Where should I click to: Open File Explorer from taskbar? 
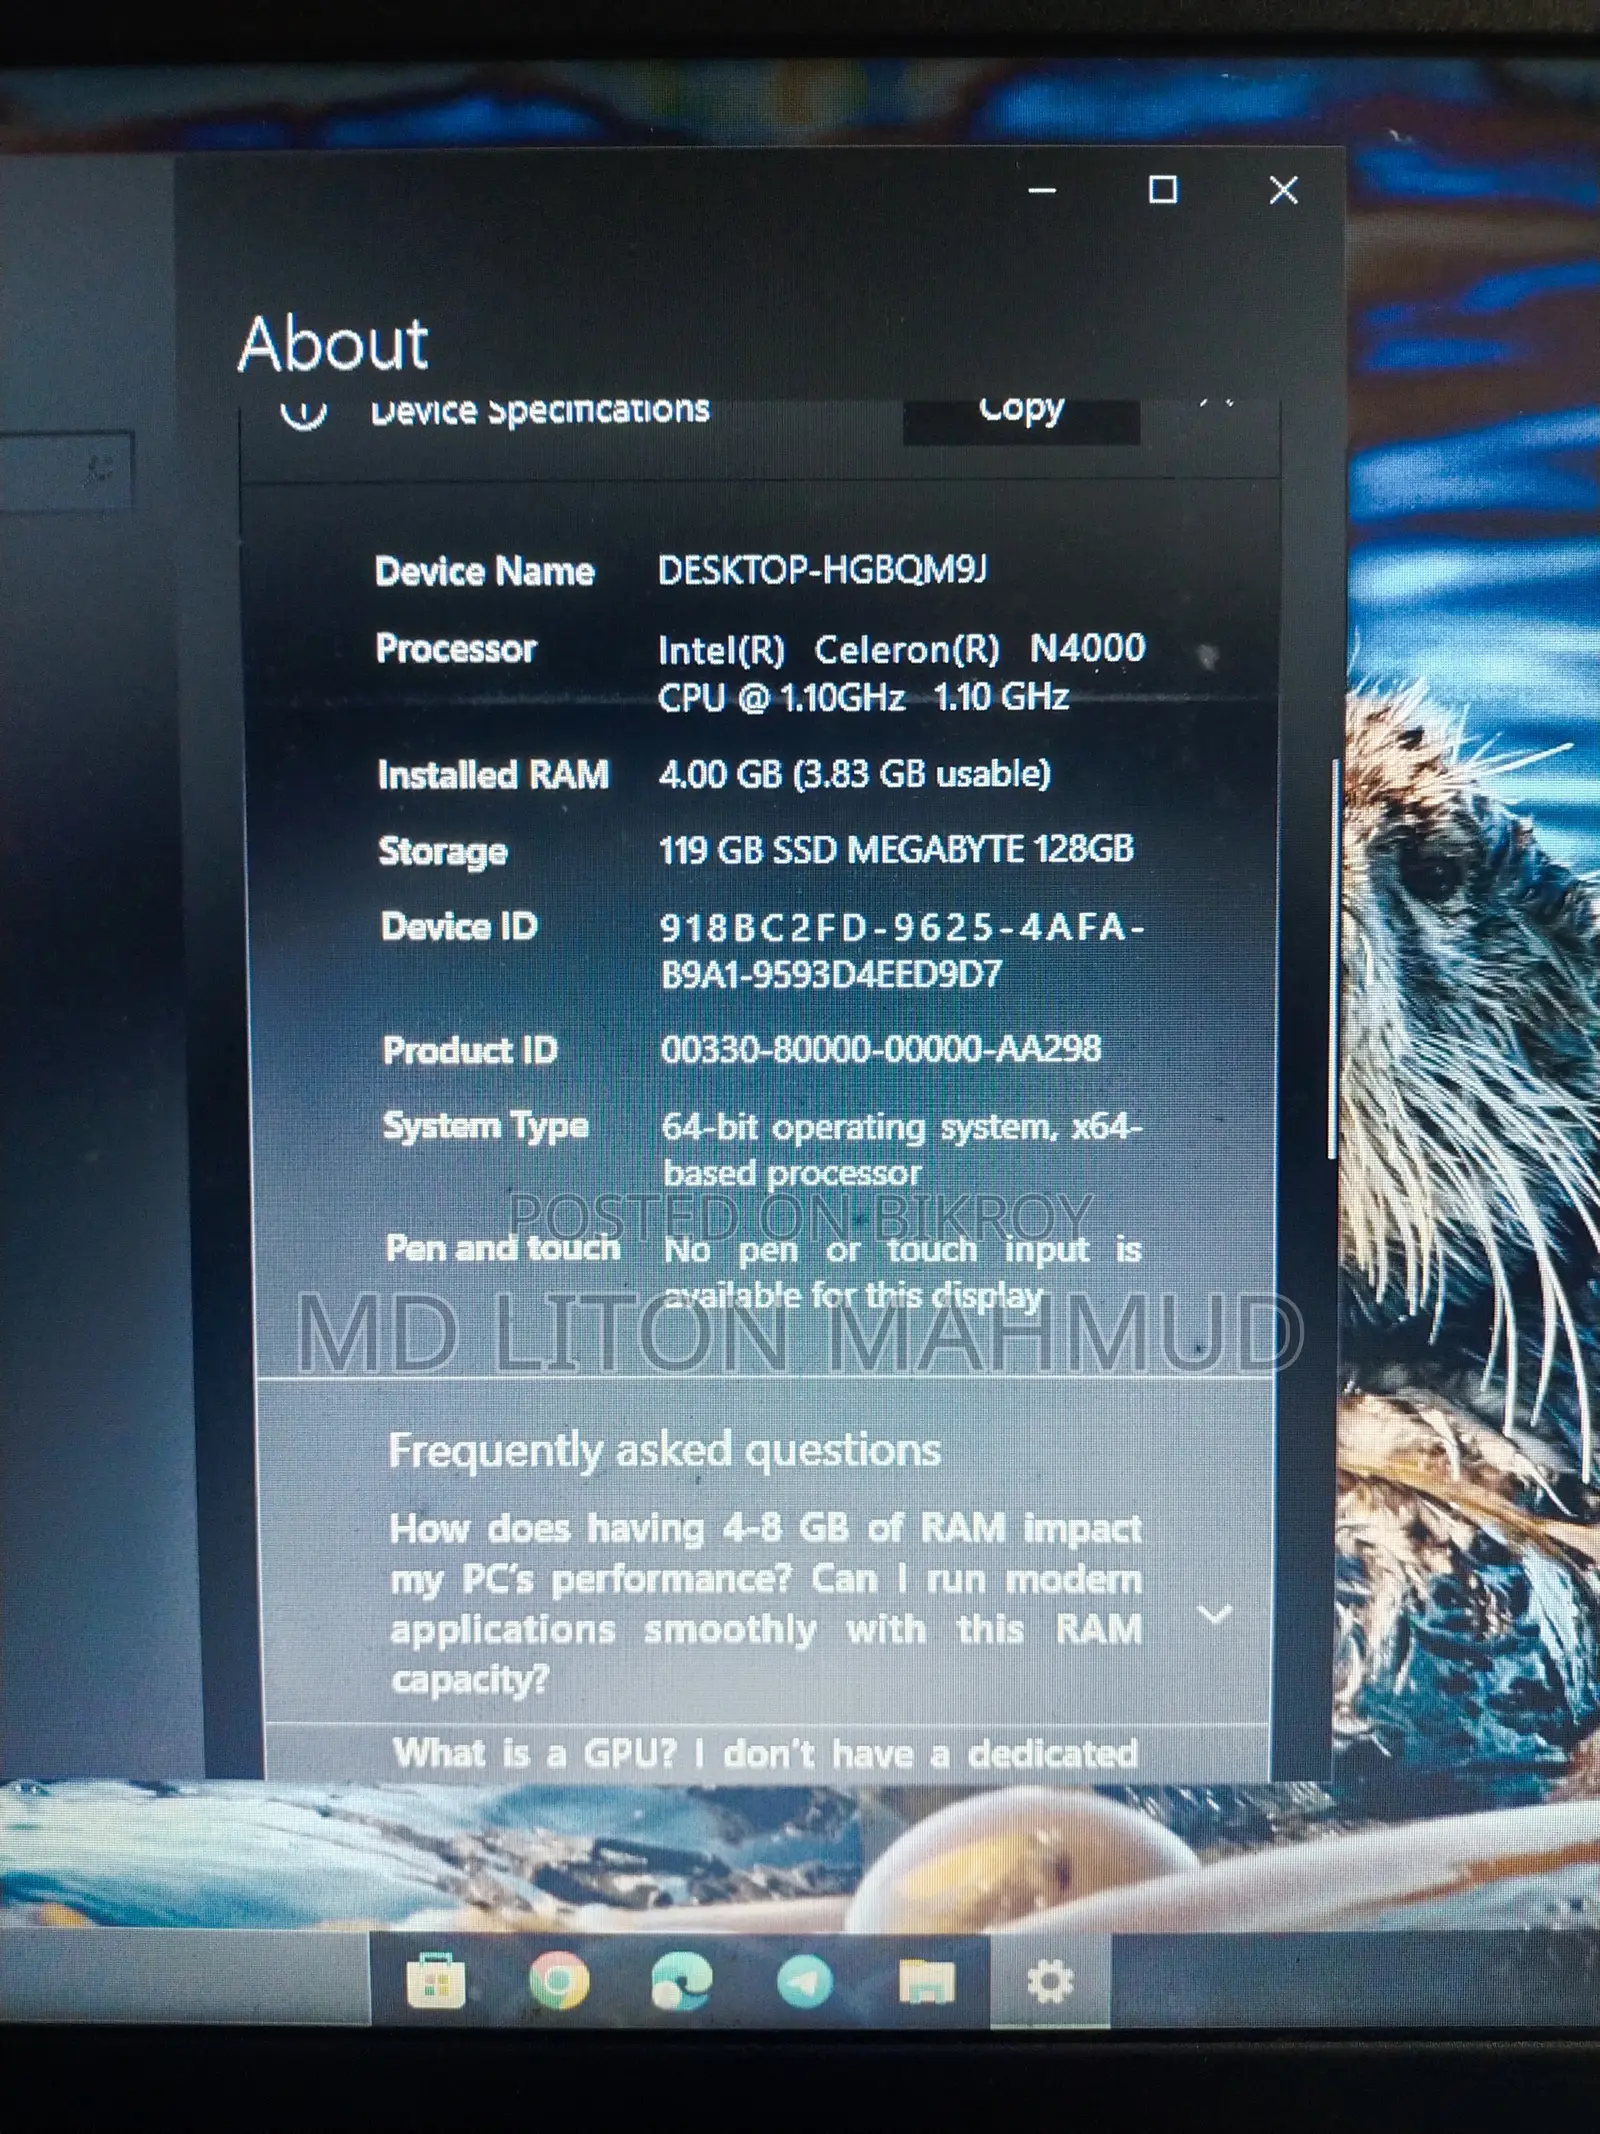pos(927,1981)
